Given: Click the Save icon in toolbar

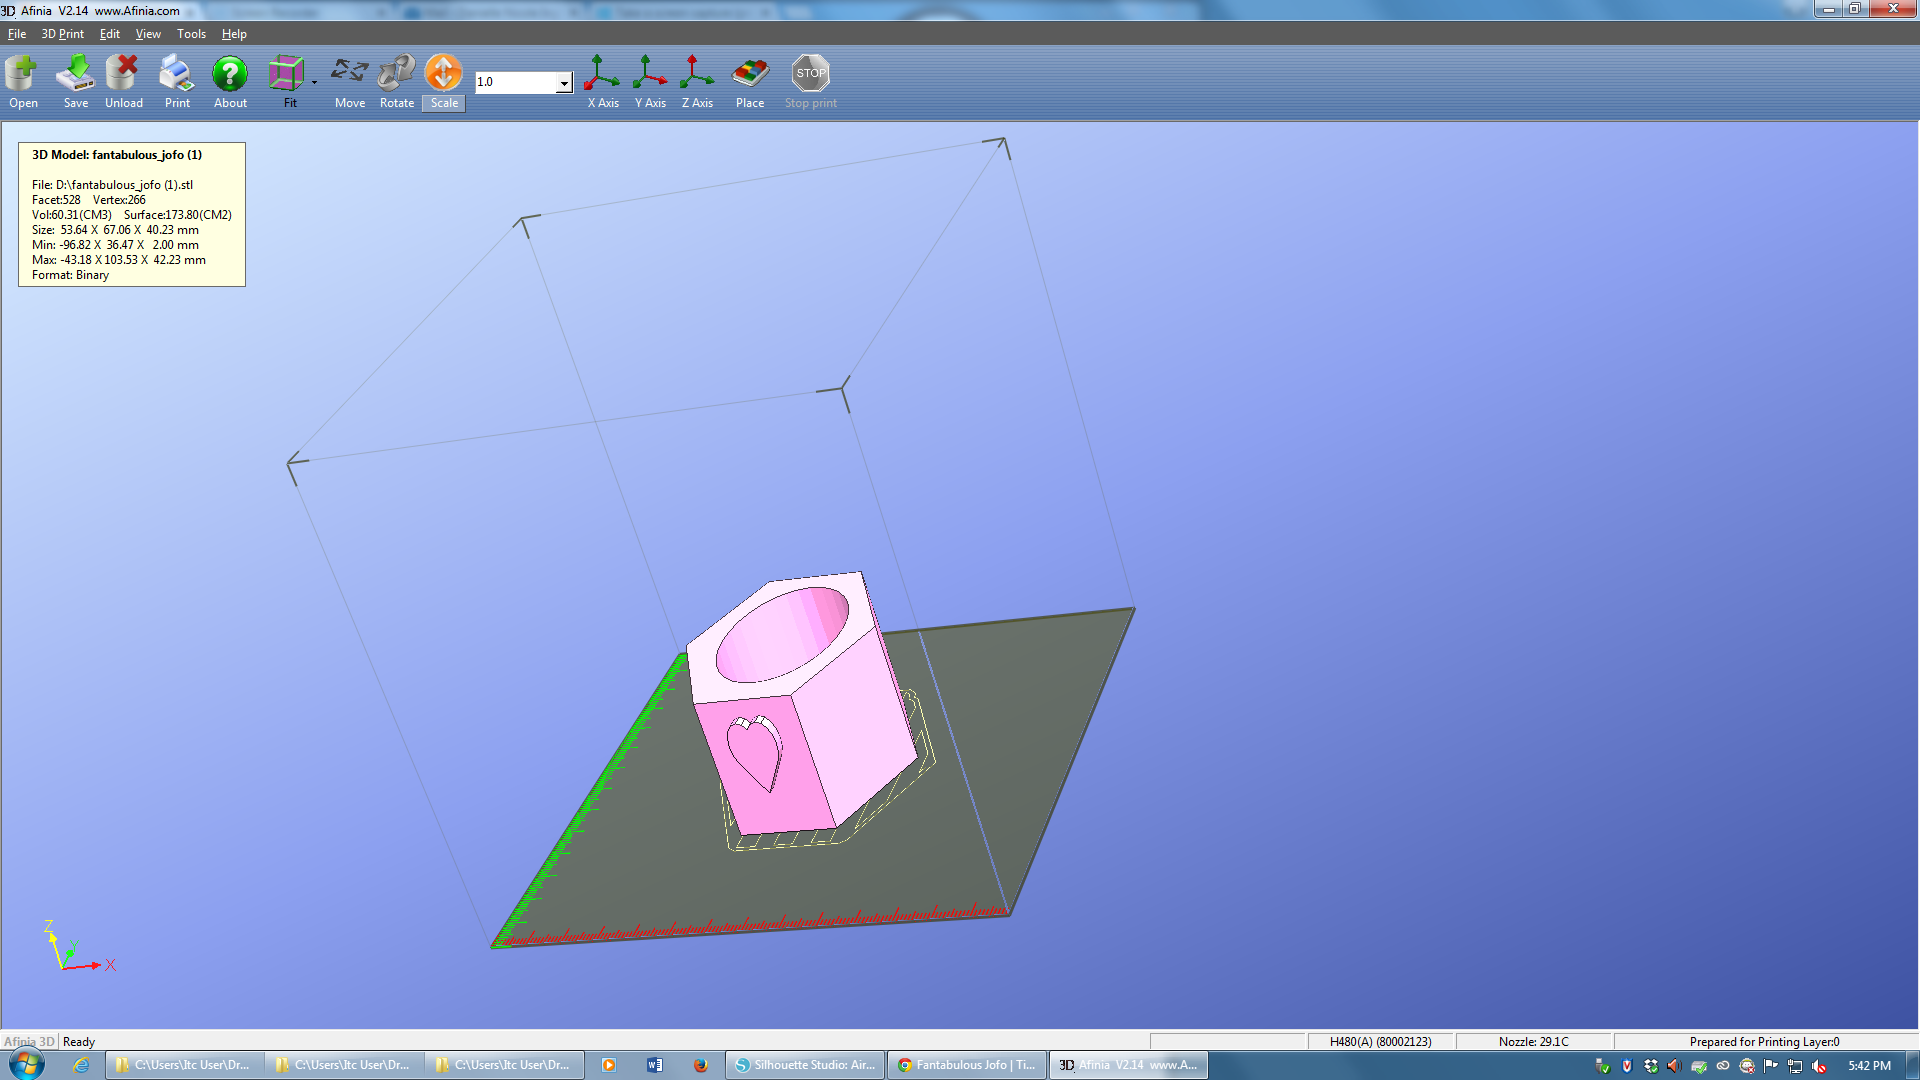Looking at the screenshot, I should pos(75,82).
